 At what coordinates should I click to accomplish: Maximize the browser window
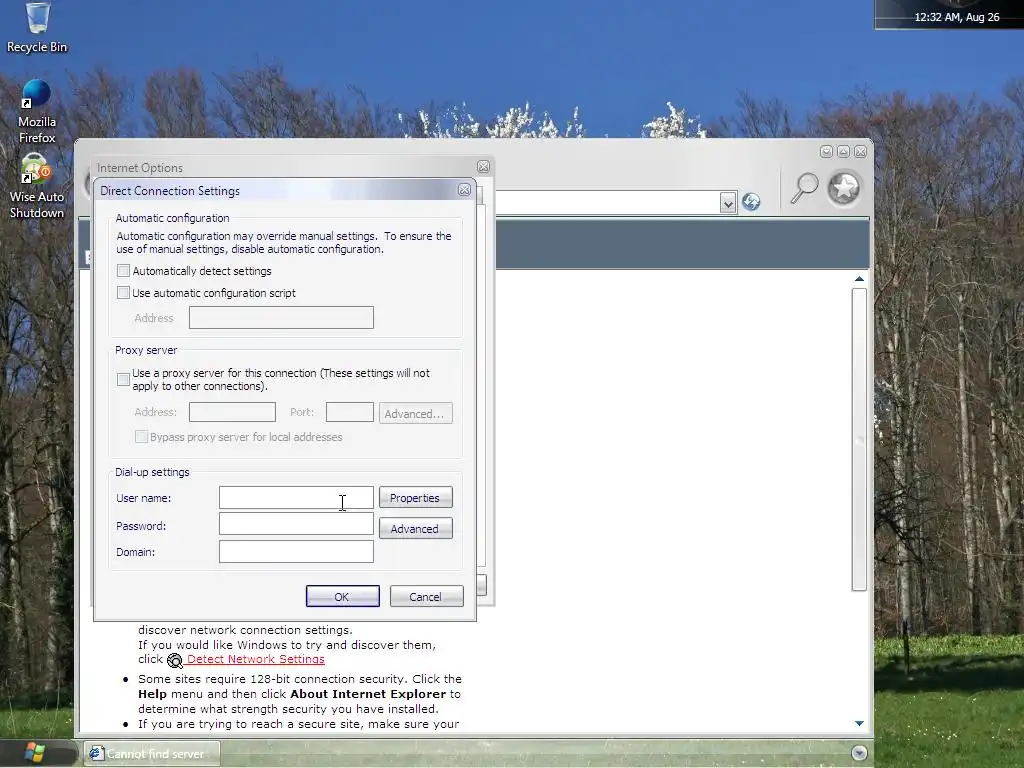coord(843,152)
